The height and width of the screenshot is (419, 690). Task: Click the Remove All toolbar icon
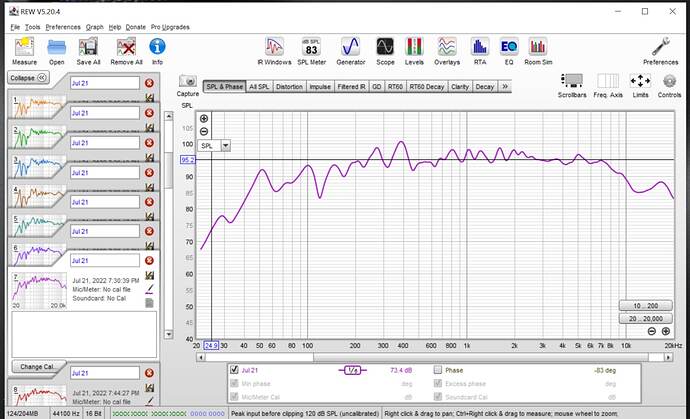point(126,51)
